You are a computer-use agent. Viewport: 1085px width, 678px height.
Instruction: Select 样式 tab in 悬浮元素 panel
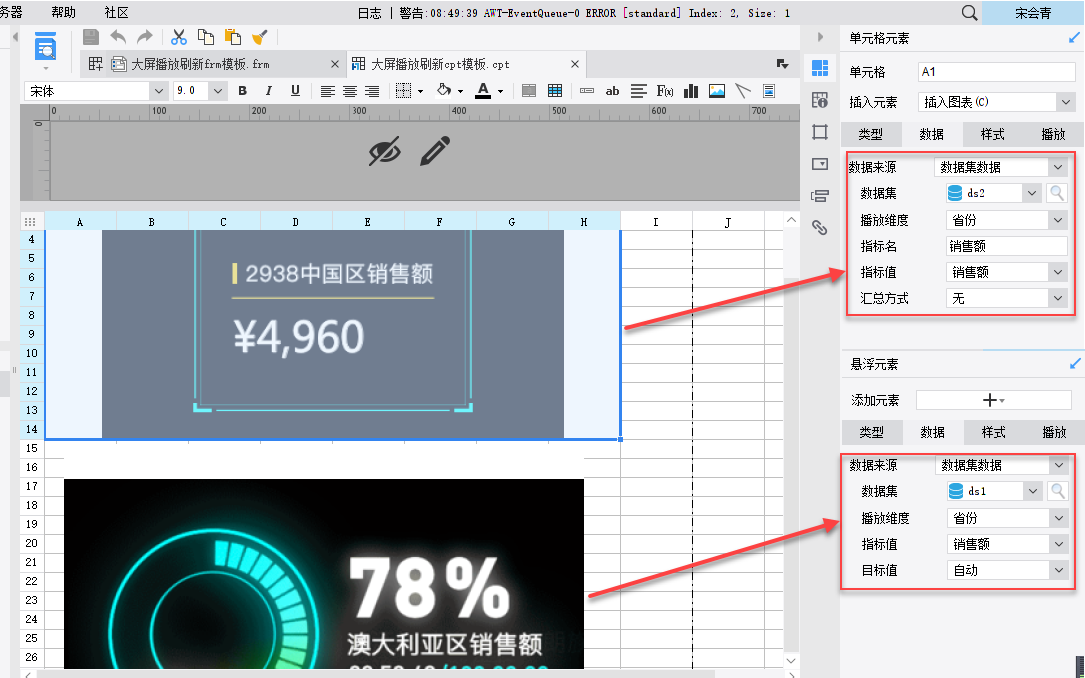point(993,432)
